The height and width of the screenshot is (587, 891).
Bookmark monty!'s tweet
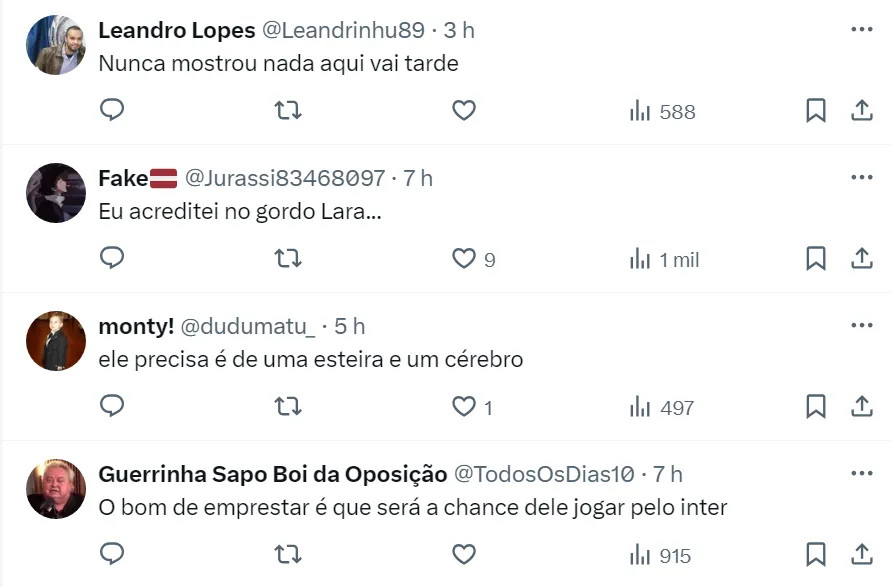816,407
